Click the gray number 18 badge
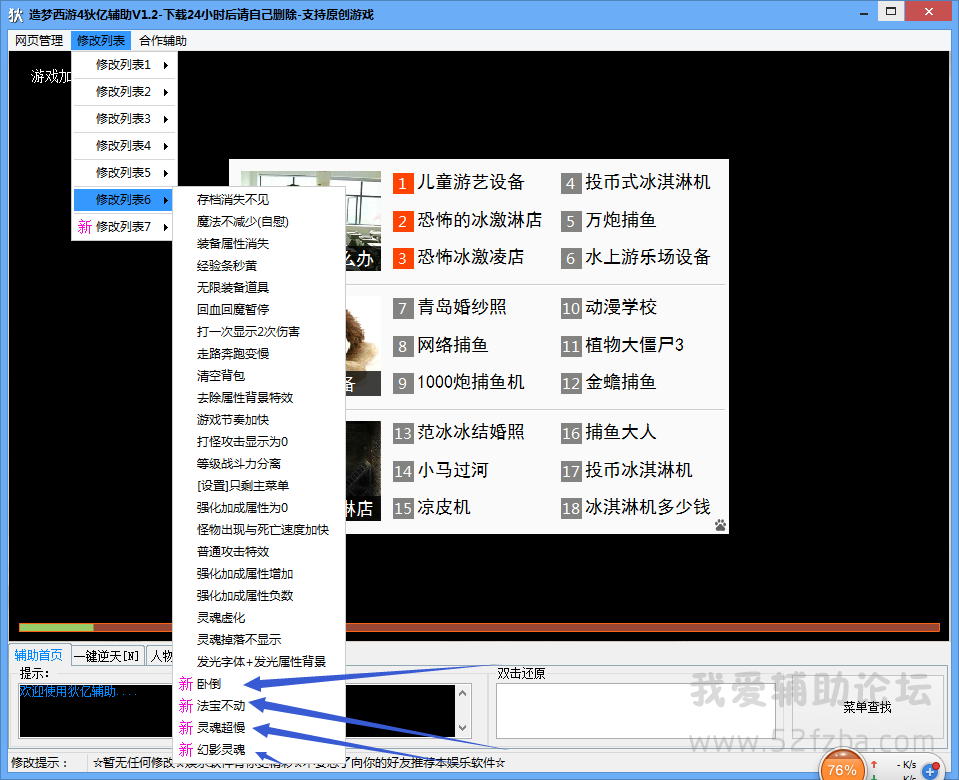The height and width of the screenshot is (780, 959). (x=571, y=508)
